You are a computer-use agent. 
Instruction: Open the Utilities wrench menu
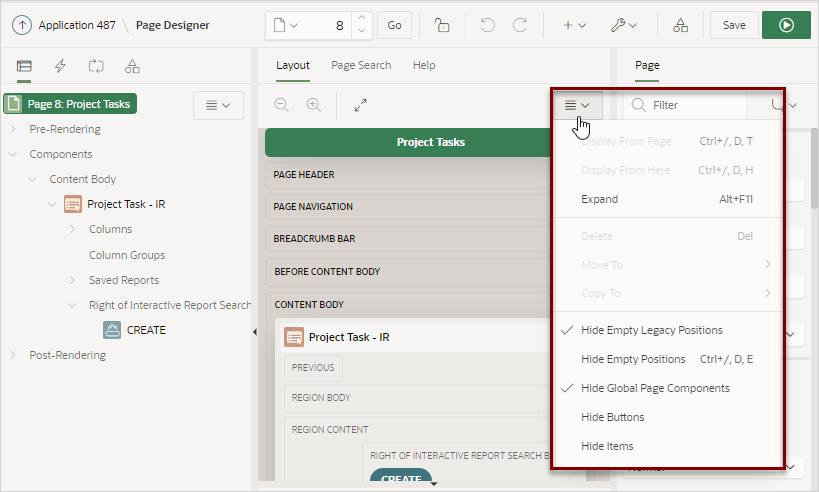pos(624,25)
